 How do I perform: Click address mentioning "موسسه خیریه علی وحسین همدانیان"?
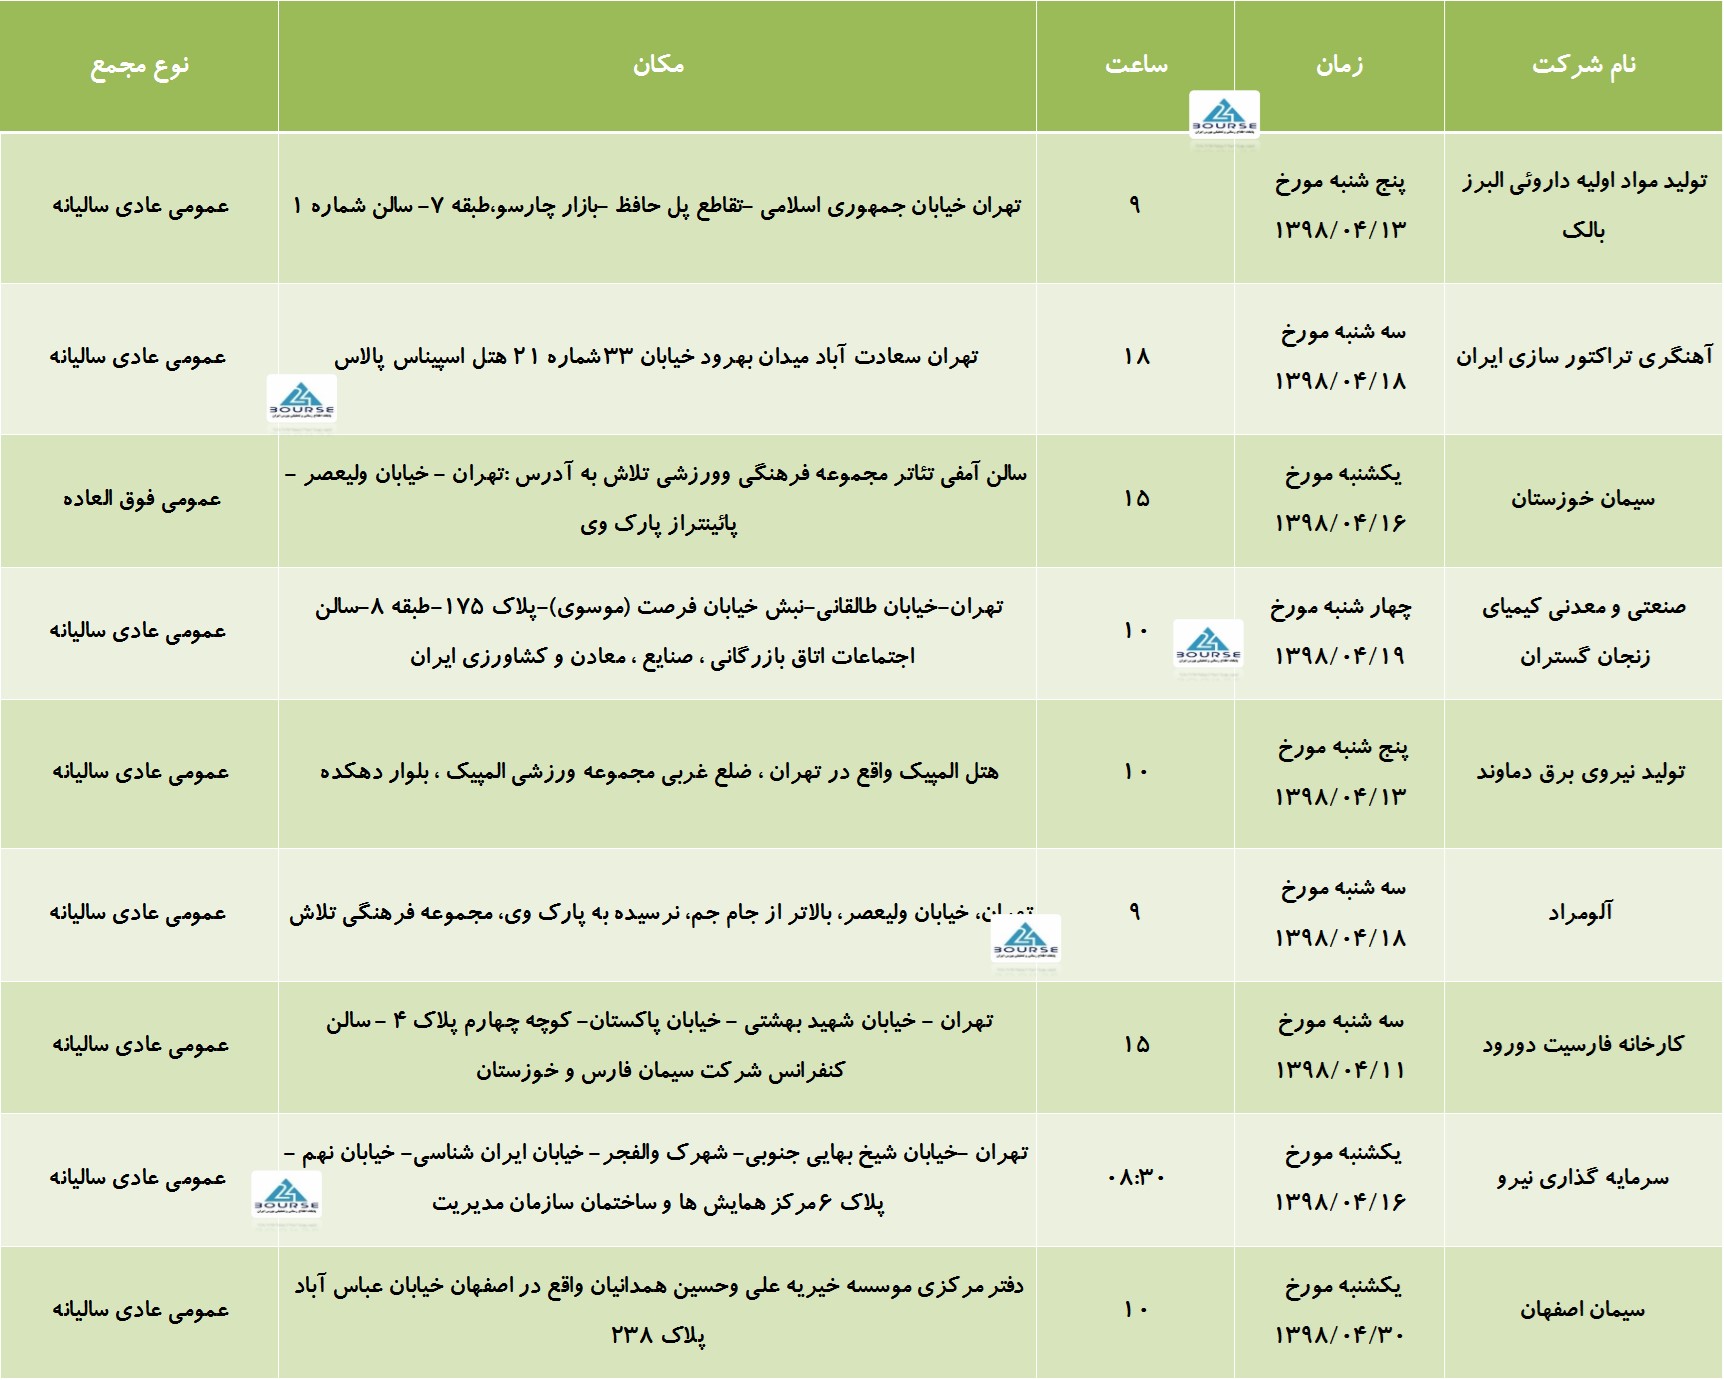659,1310
